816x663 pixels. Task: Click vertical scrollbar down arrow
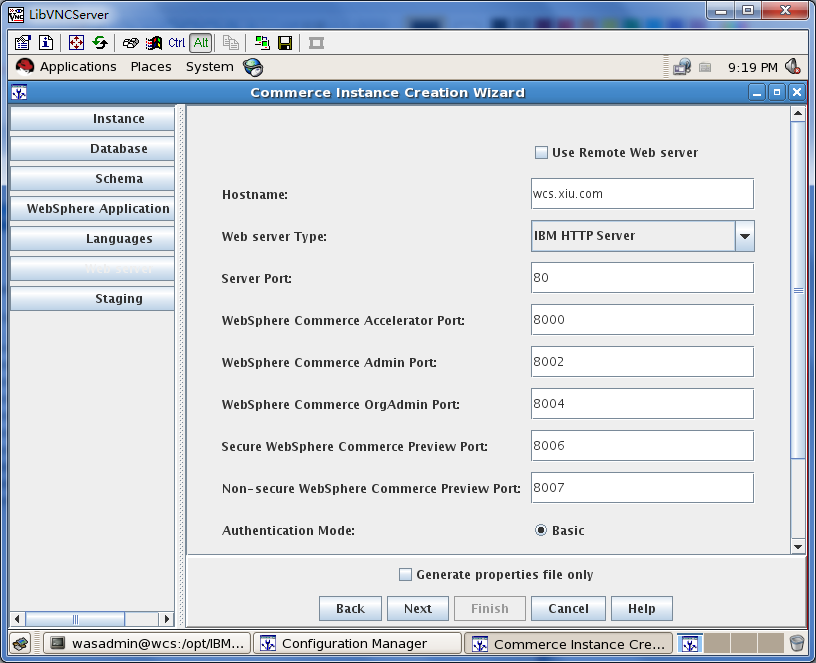coord(798,546)
